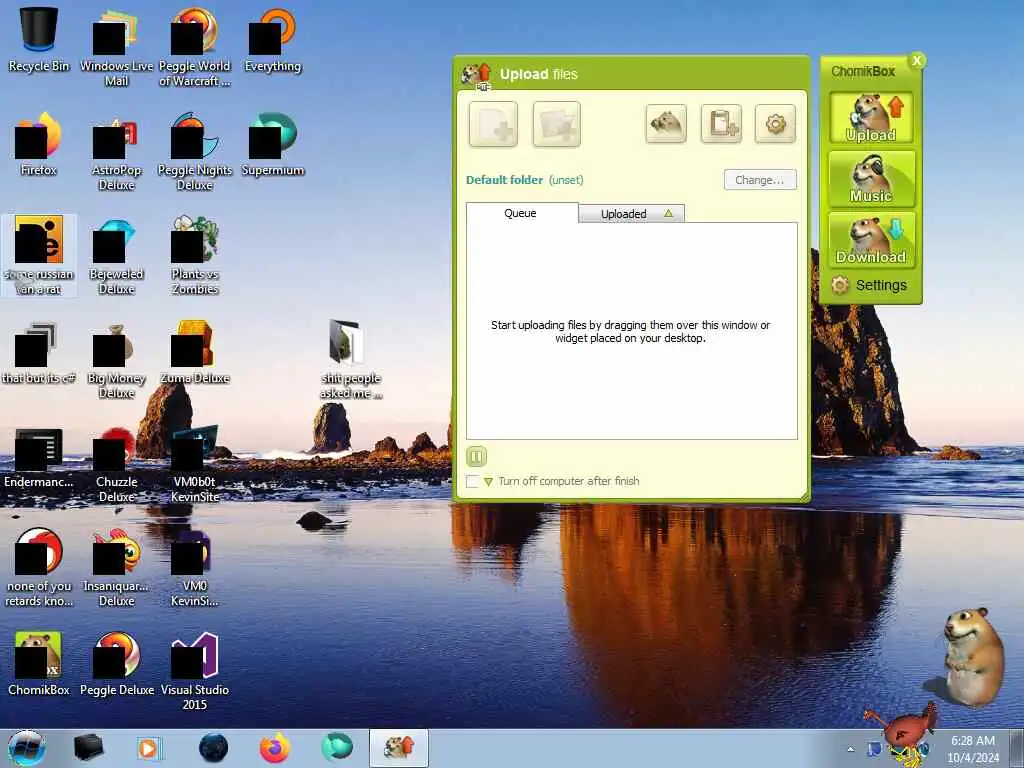Show hidden system tray icons arrow
Viewport: 1024px width, 768px height.
[850, 749]
